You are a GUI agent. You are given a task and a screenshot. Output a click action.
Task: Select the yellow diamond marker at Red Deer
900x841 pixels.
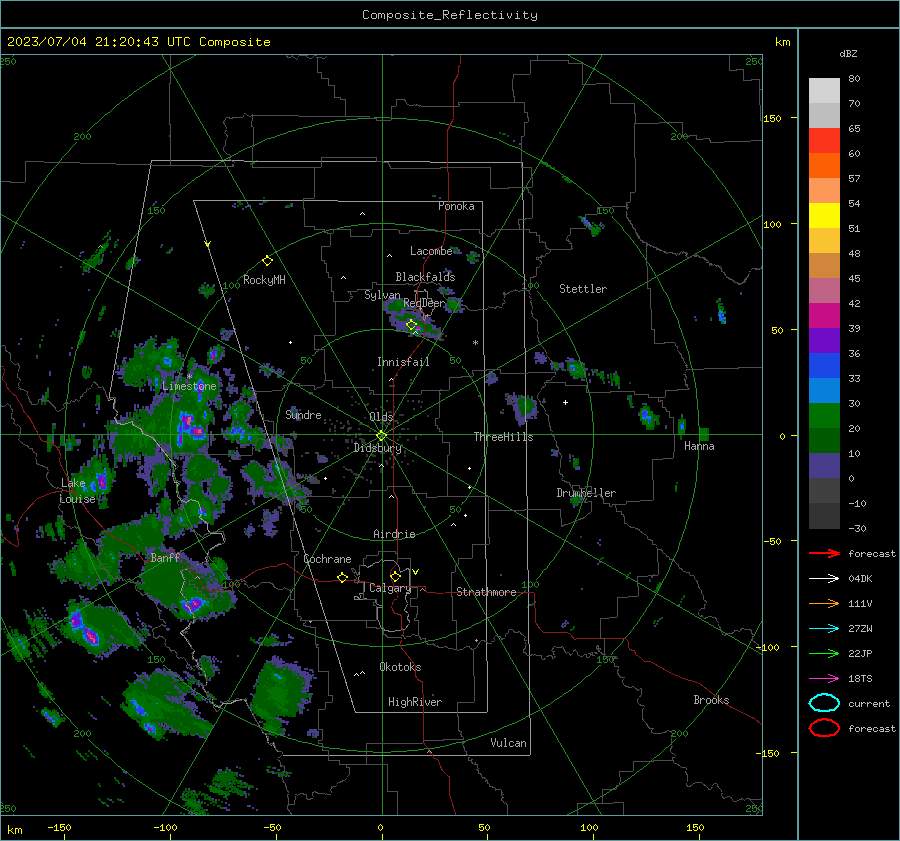coord(412,325)
